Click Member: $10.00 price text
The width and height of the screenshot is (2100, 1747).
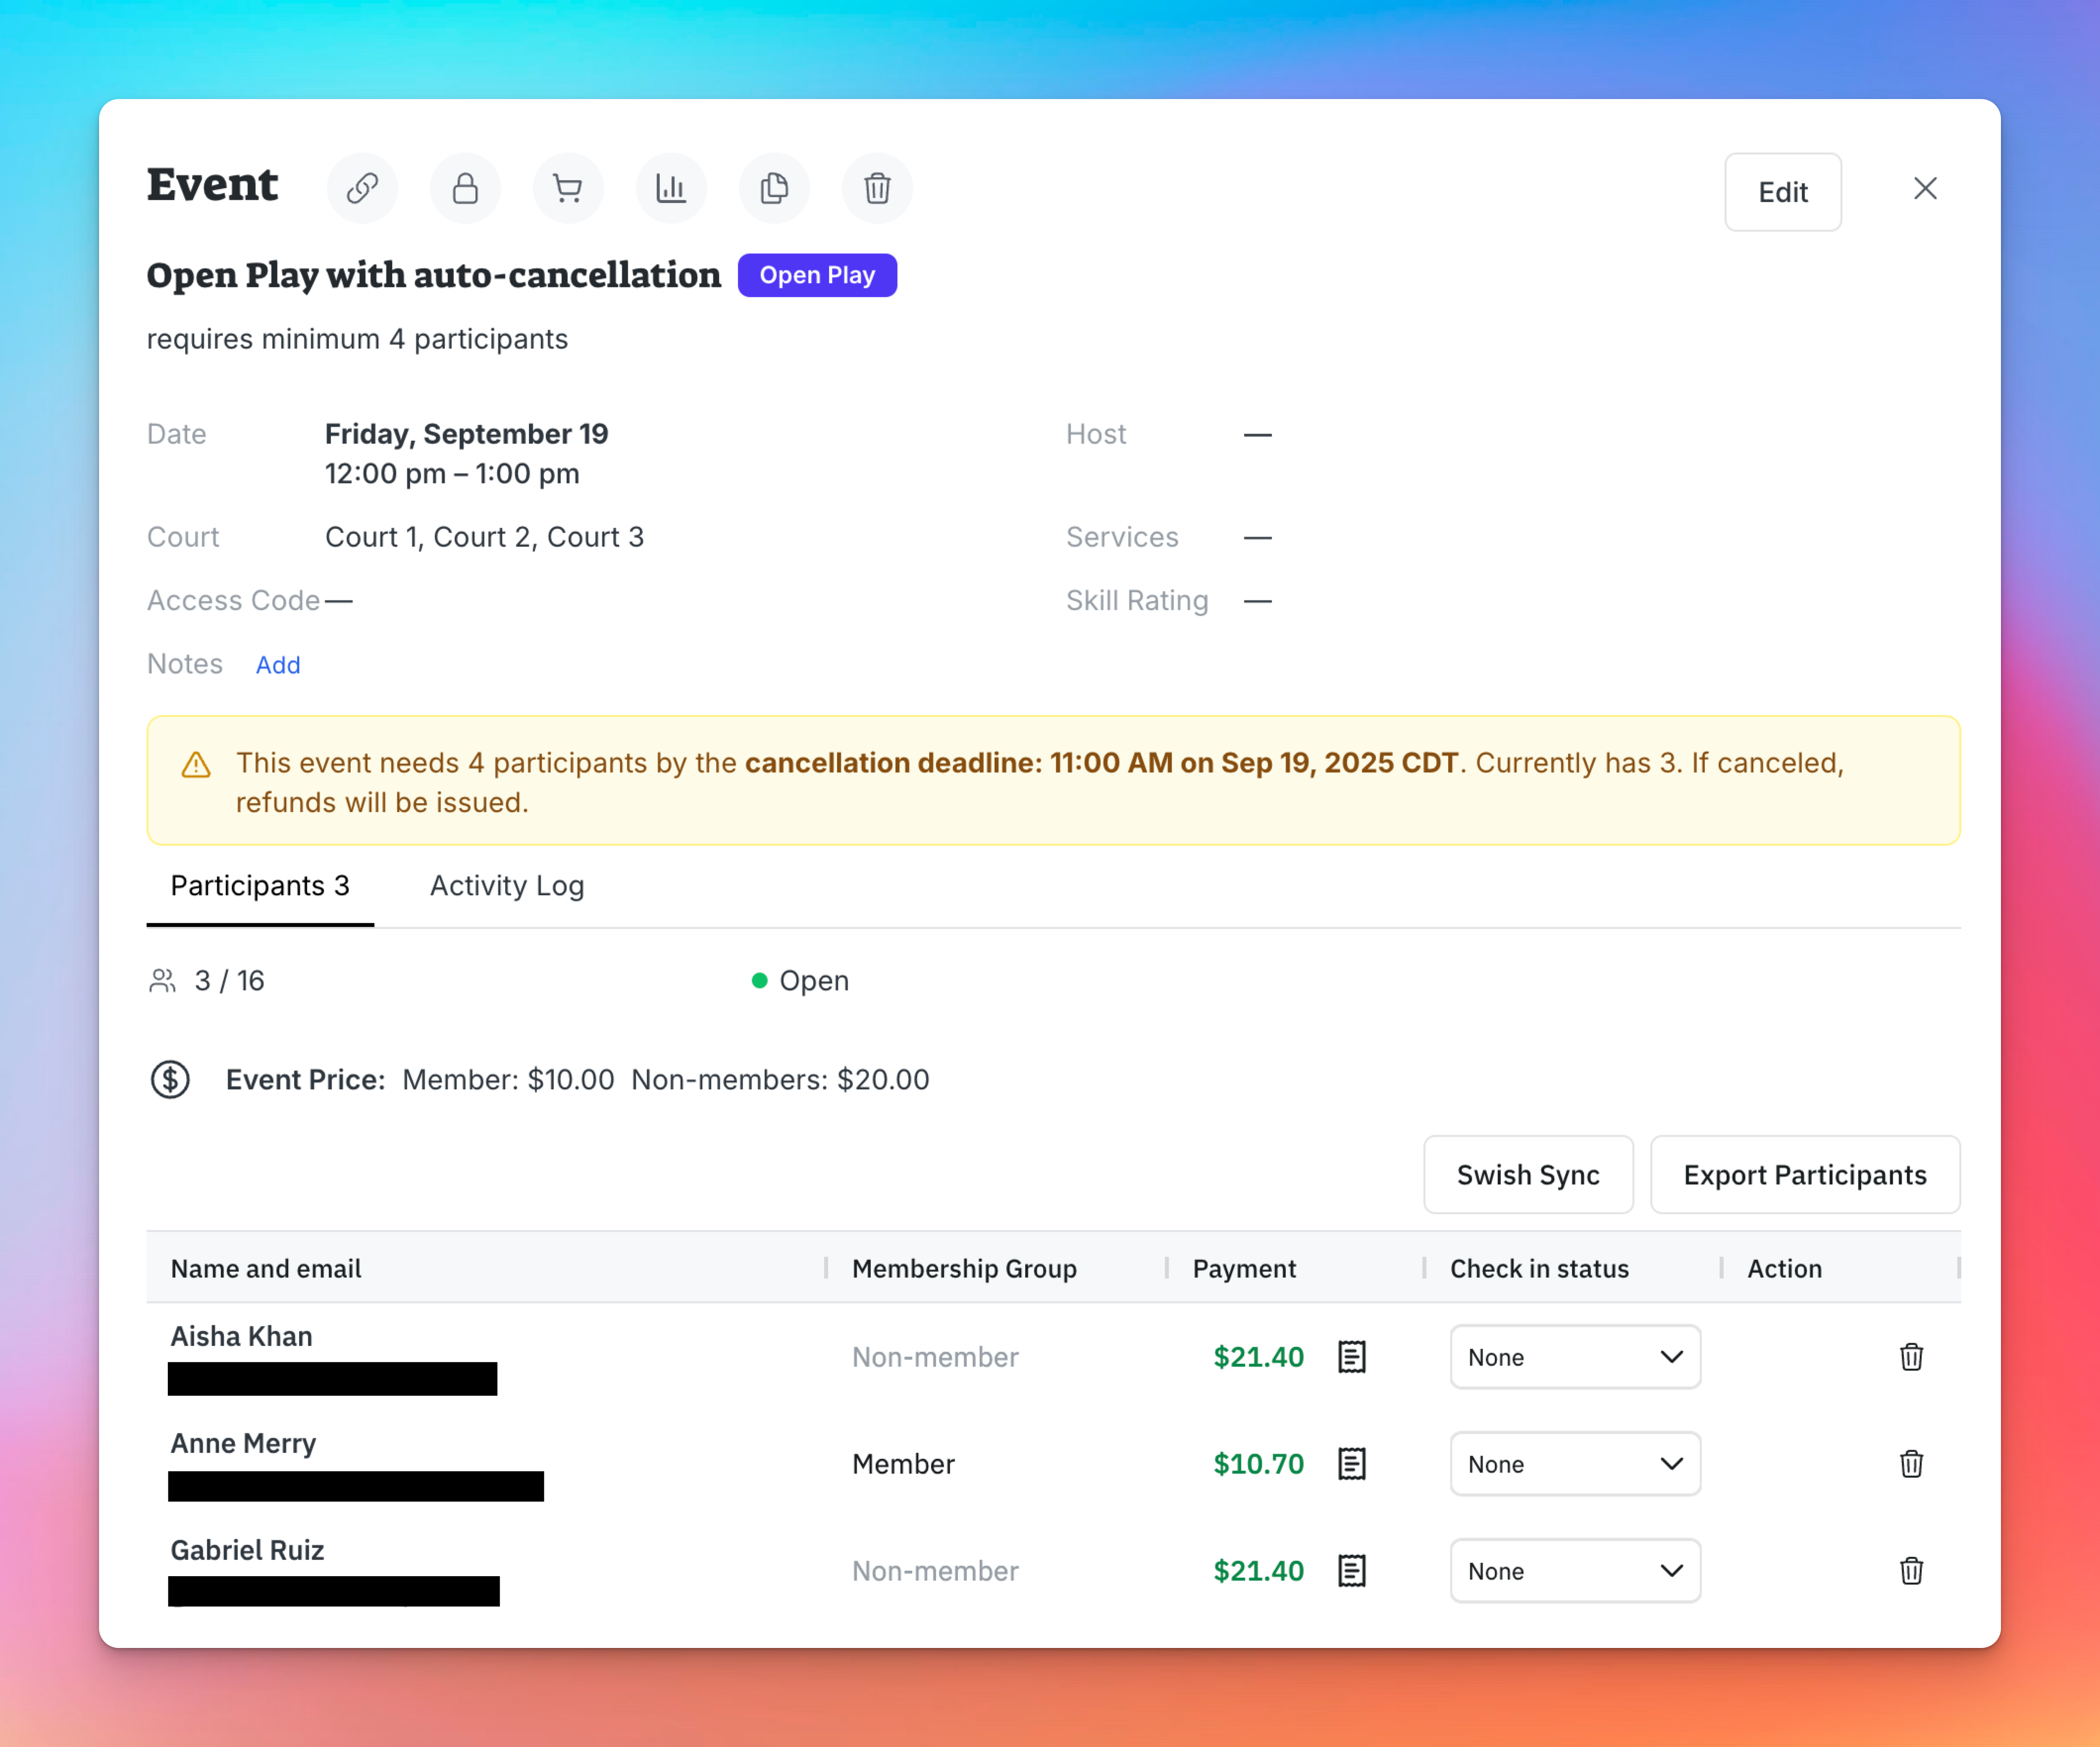click(508, 1079)
